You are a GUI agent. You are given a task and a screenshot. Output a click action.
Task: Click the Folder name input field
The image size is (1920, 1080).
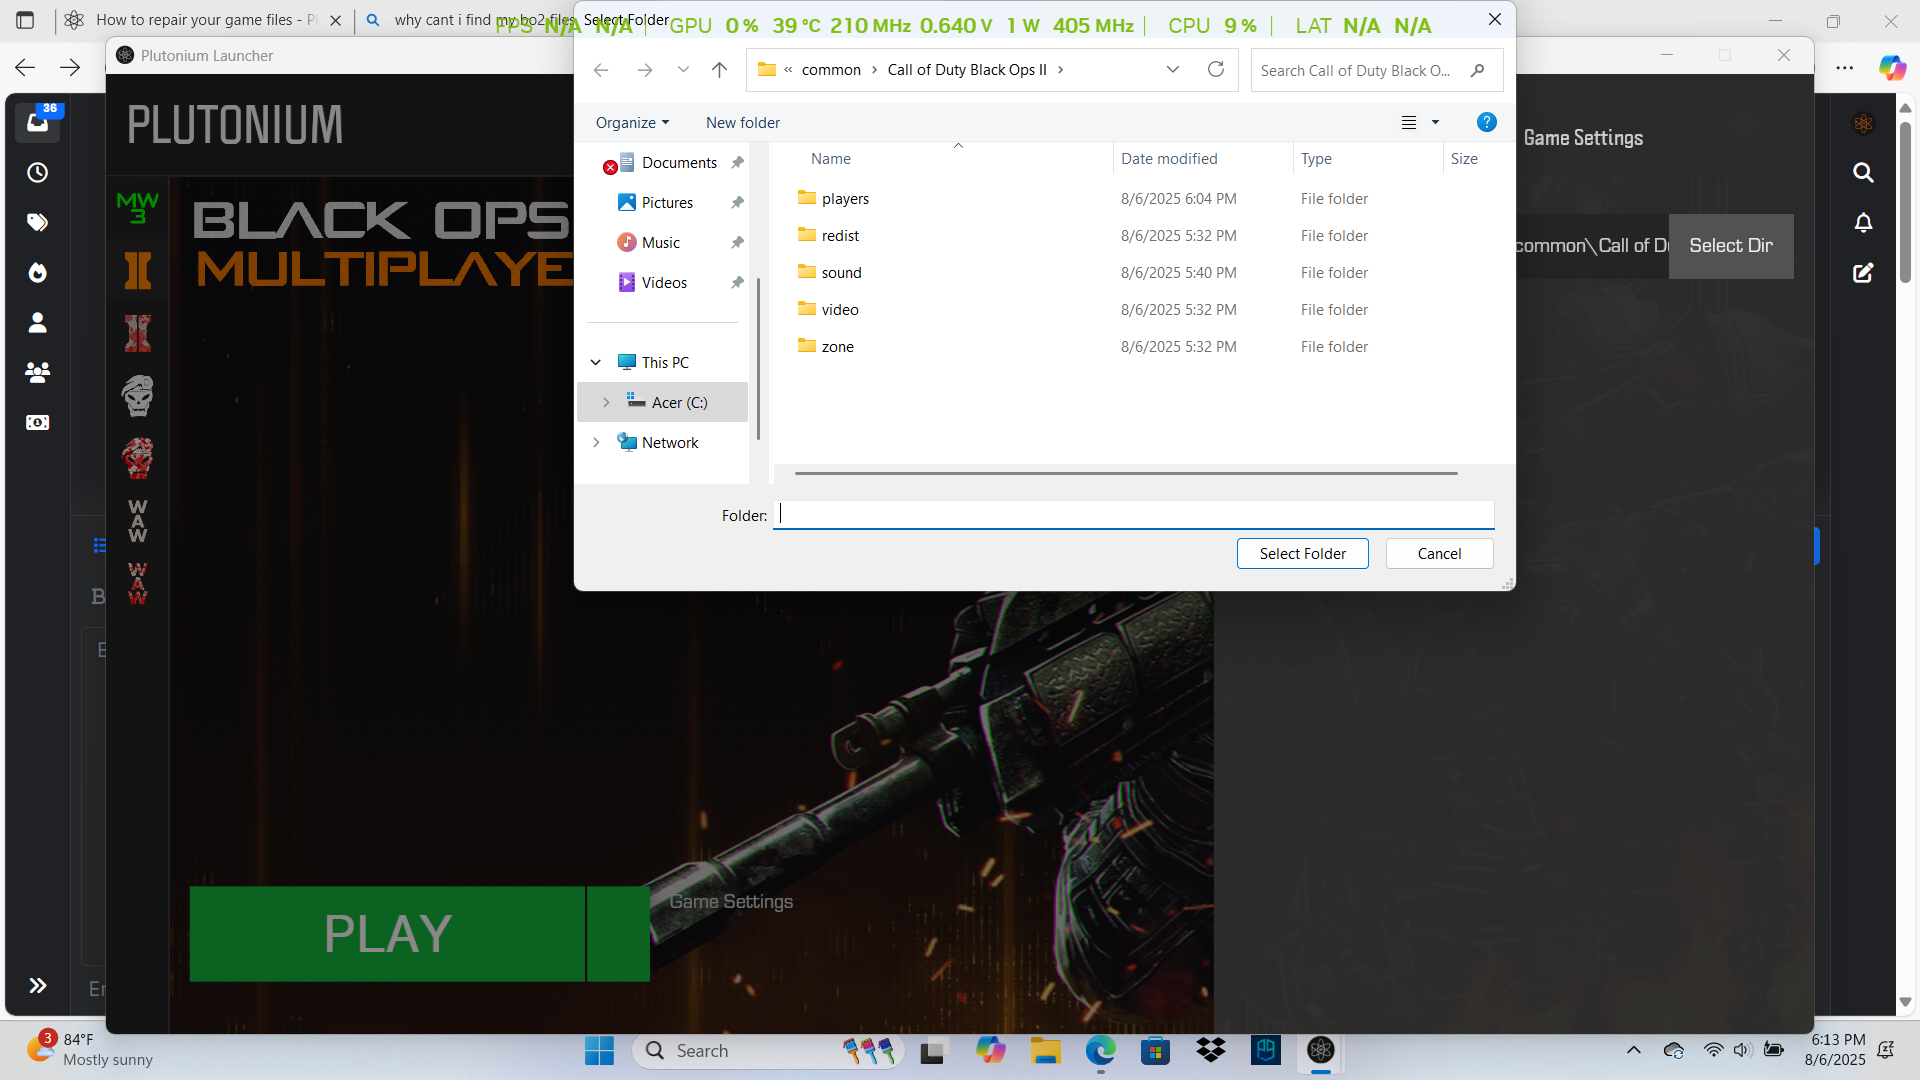1134,515
